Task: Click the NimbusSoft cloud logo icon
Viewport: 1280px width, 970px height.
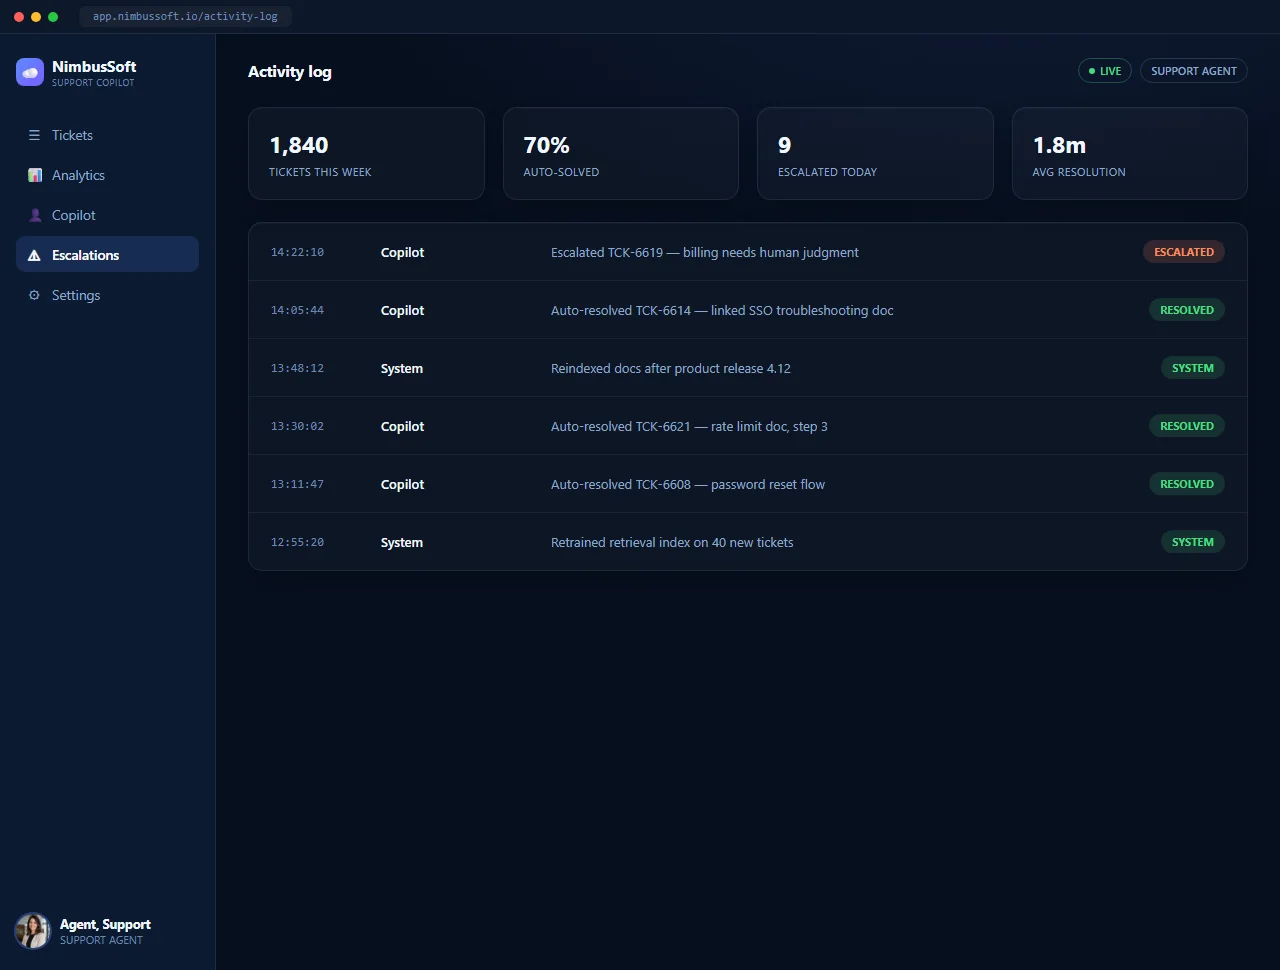Action: [x=30, y=72]
